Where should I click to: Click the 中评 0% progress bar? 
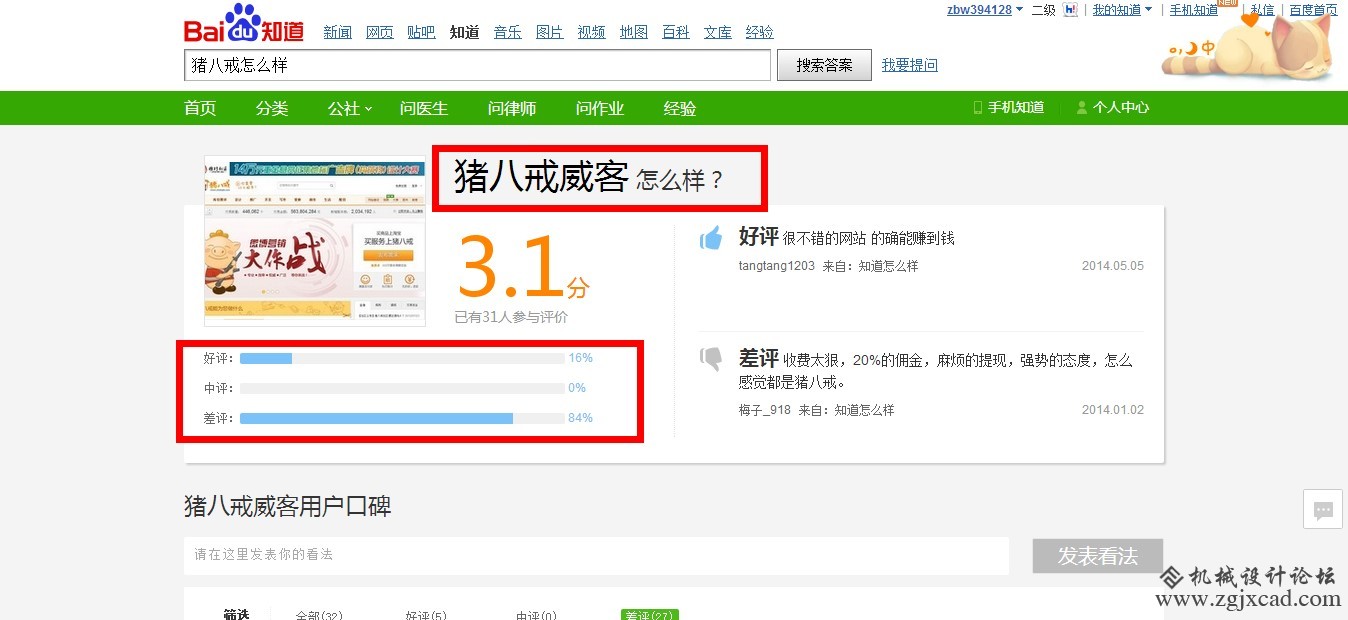click(402, 388)
